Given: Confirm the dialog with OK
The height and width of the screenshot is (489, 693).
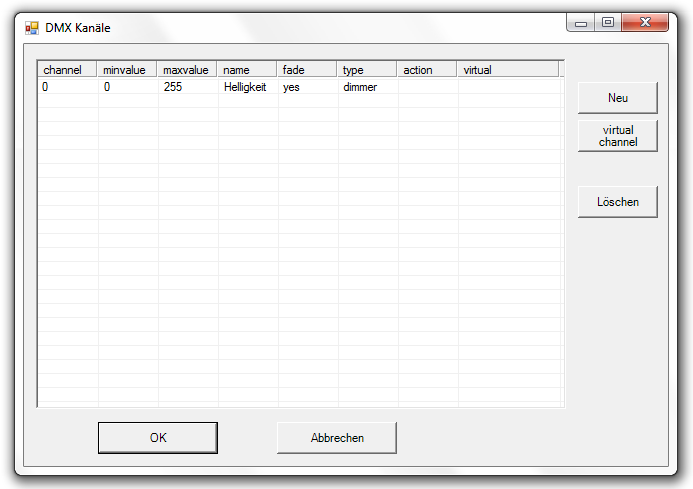Looking at the screenshot, I should coord(157,438).
